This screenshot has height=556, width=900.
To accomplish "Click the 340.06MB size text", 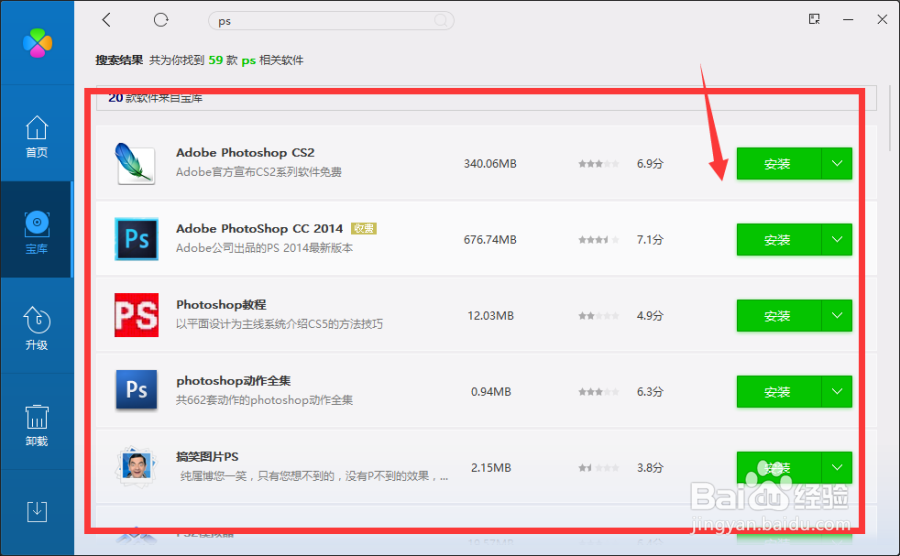I will coord(490,164).
